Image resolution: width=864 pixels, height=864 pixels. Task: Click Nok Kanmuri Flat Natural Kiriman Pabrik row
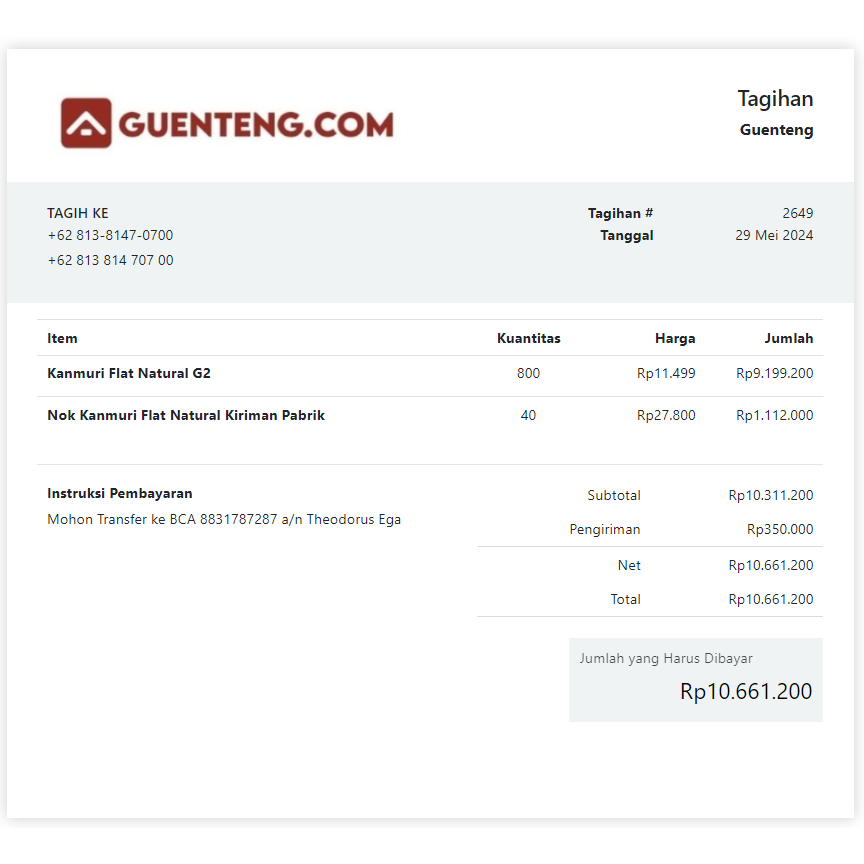[x=187, y=415]
